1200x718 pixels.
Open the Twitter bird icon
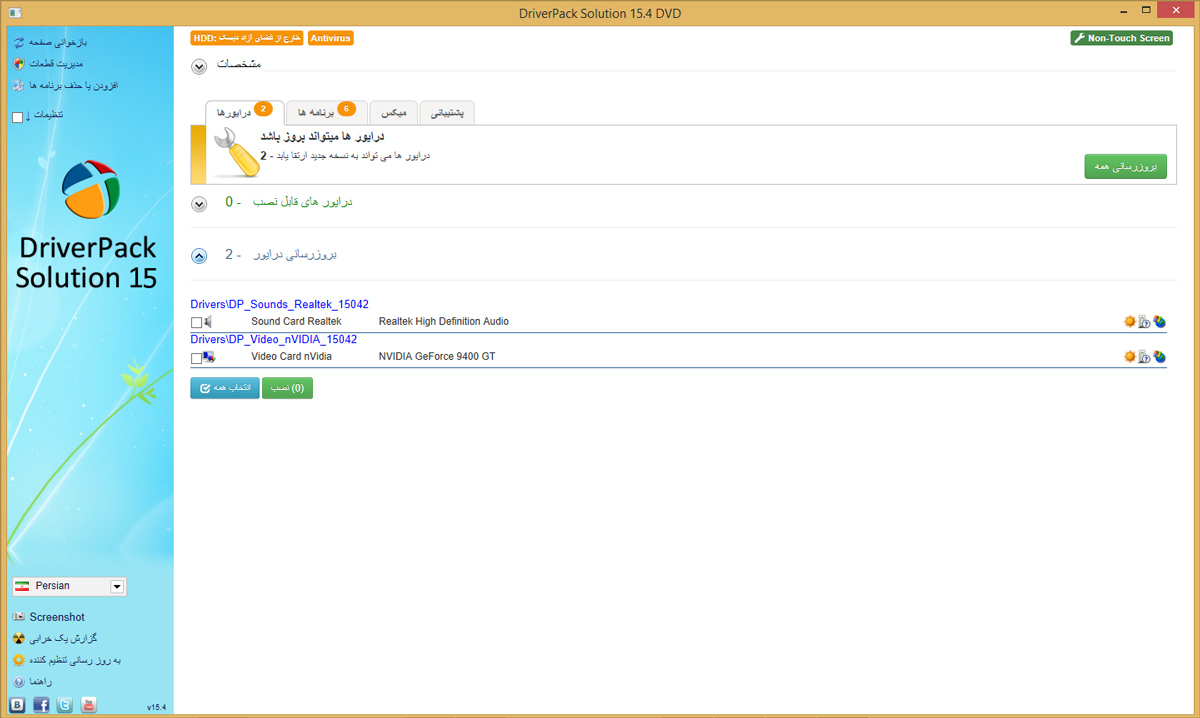(65, 705)
